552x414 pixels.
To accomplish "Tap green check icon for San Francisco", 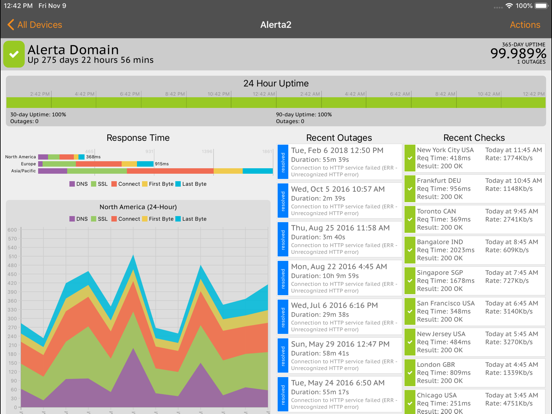I will coord(410,311).
